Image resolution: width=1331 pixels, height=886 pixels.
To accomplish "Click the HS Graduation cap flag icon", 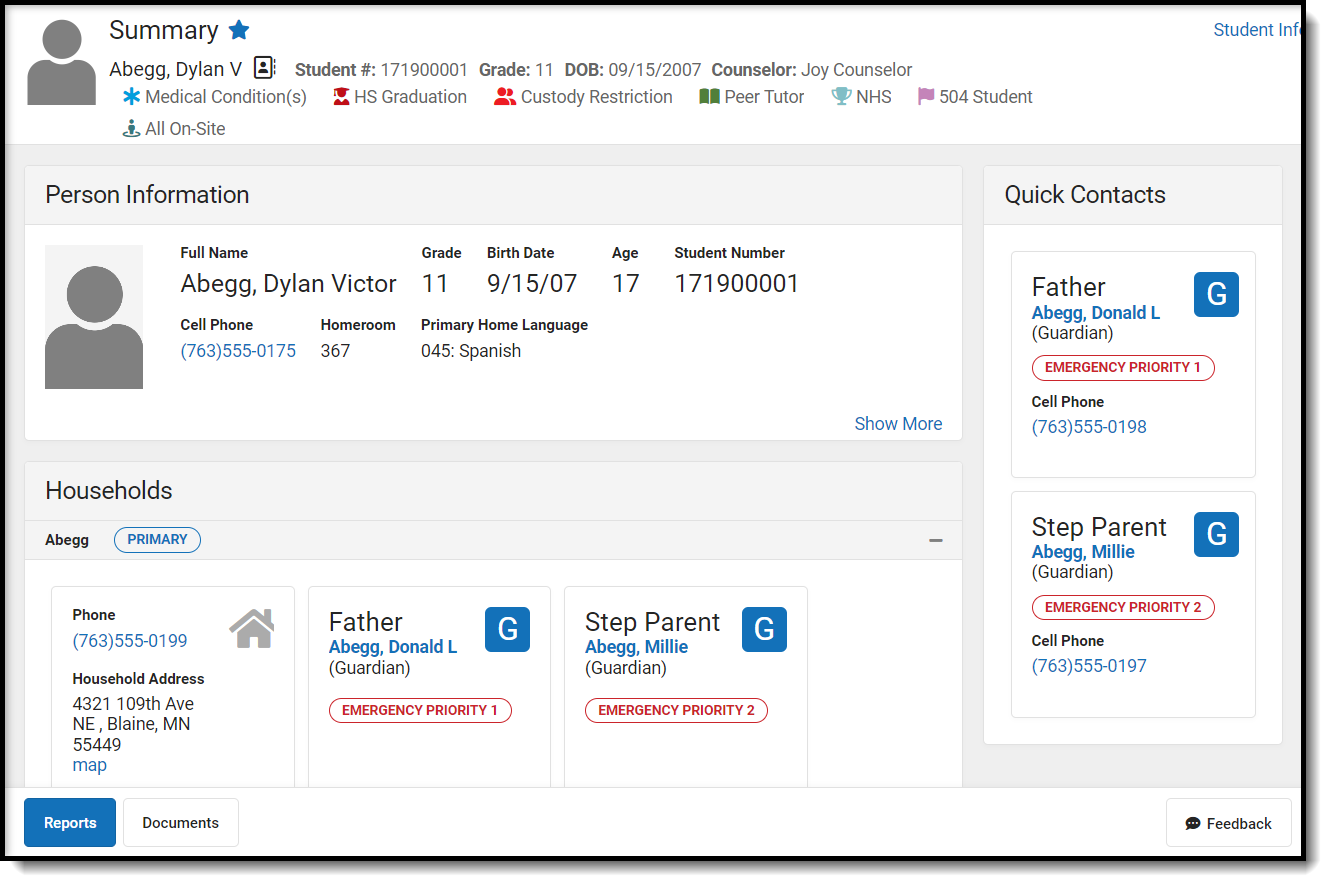I will (x=342, y=97).
